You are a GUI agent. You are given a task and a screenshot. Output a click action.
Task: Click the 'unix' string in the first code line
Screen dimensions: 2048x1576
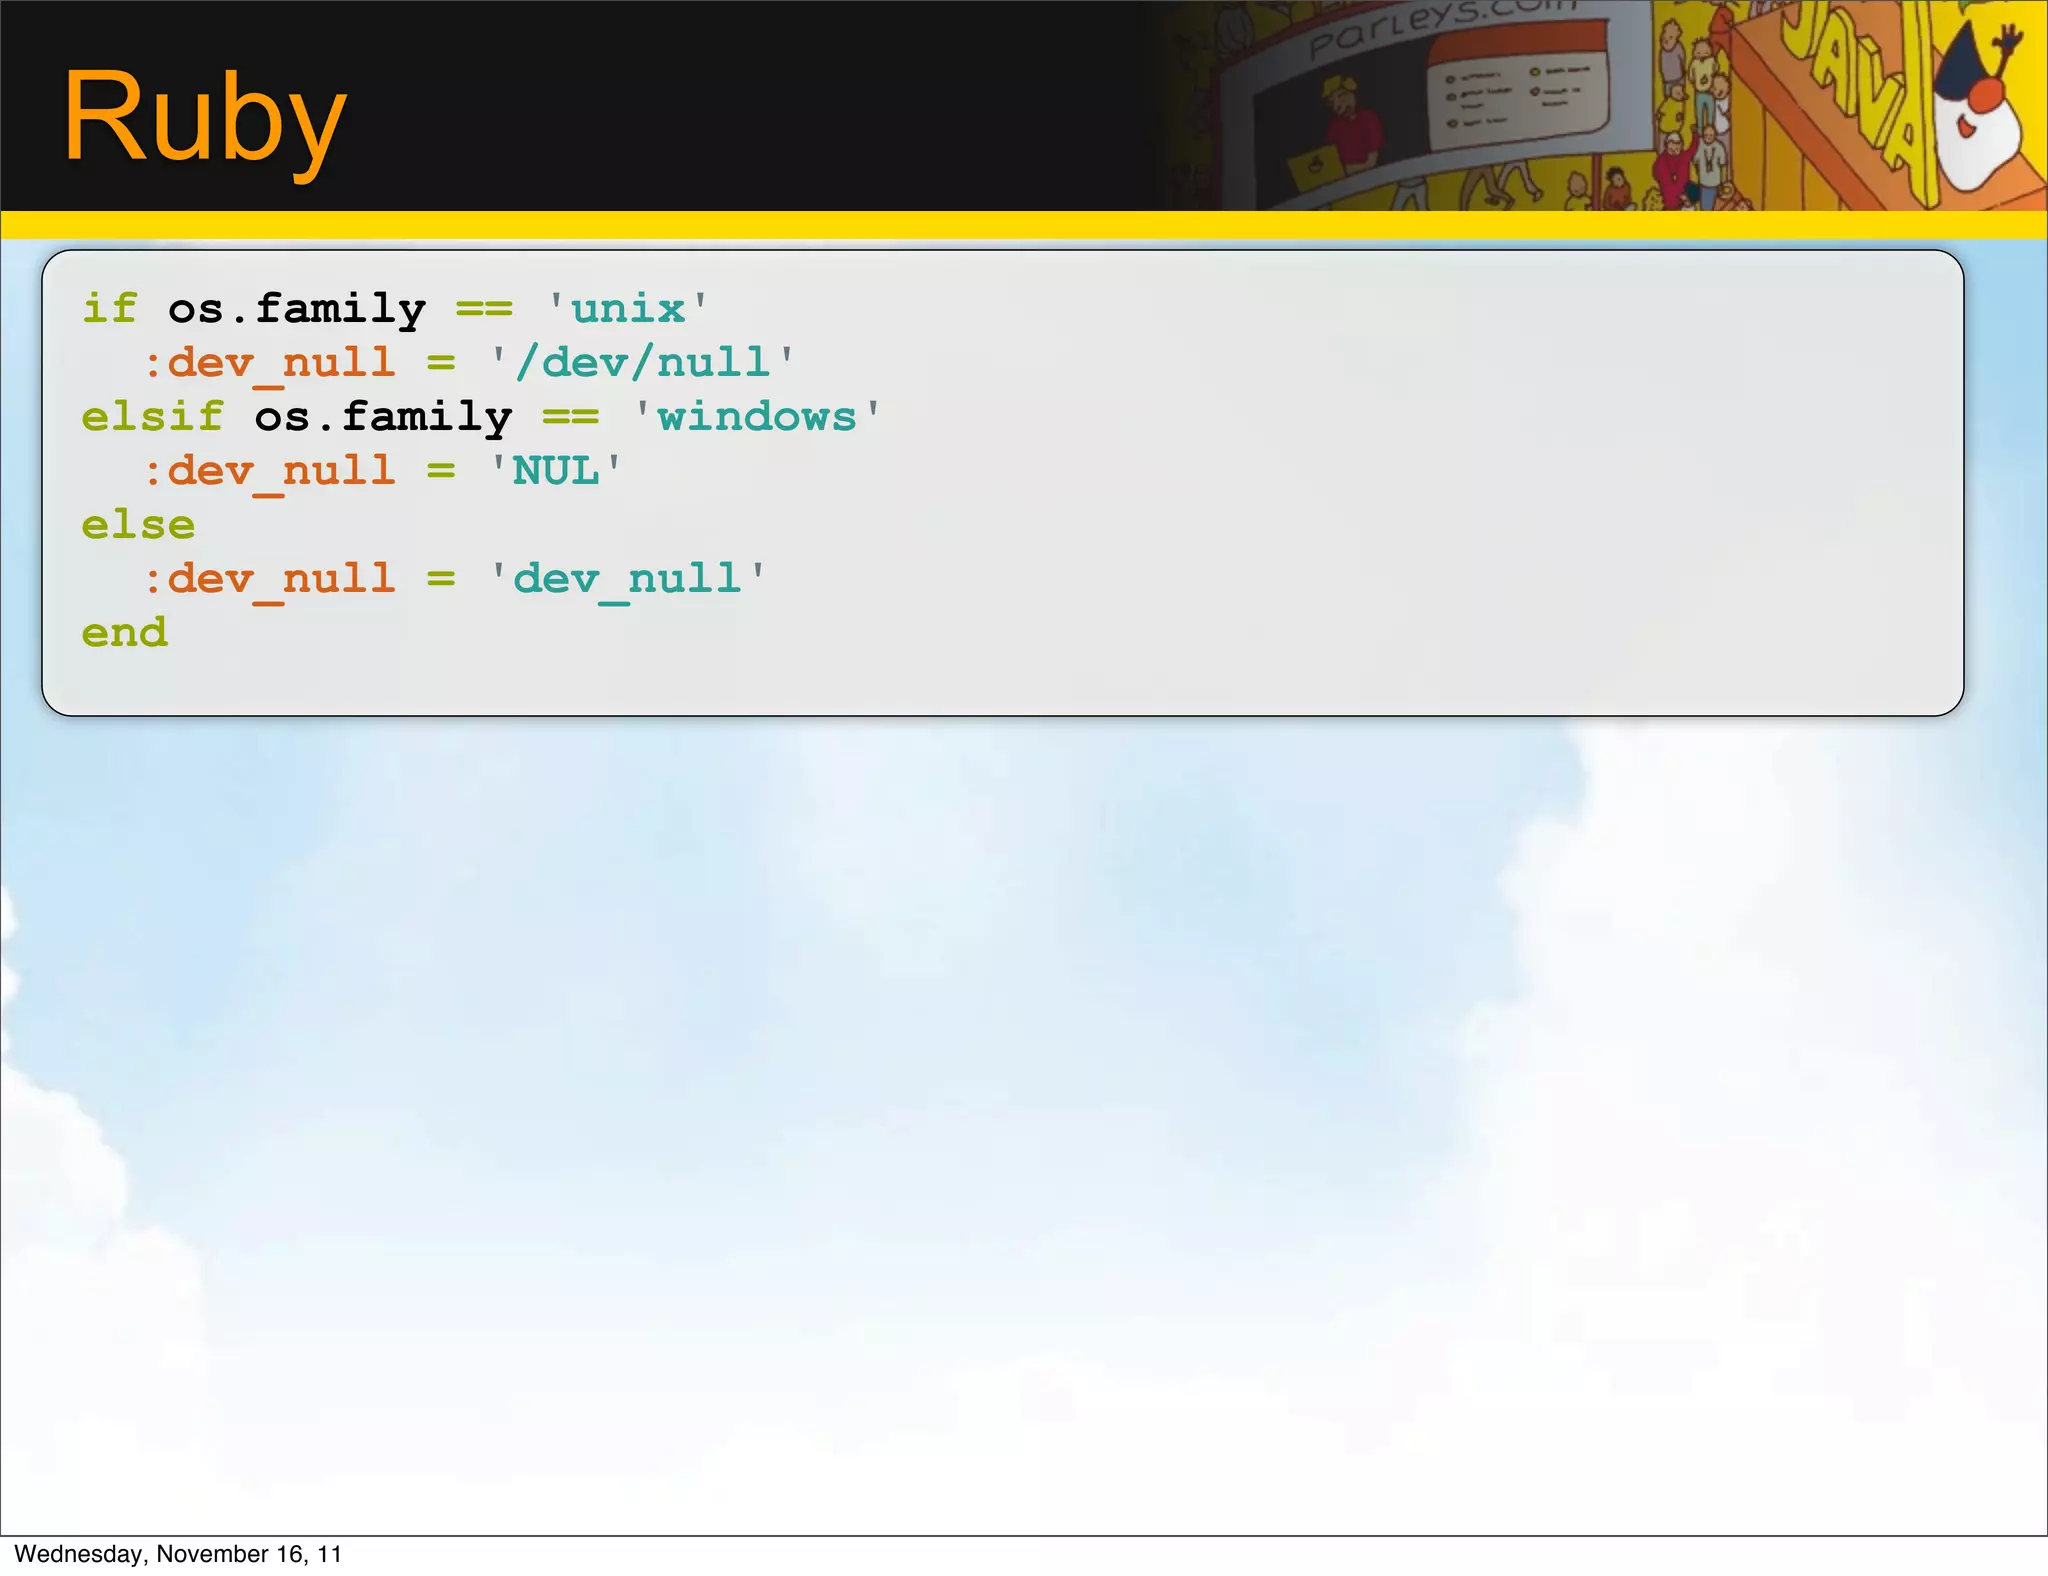[628, 308]
